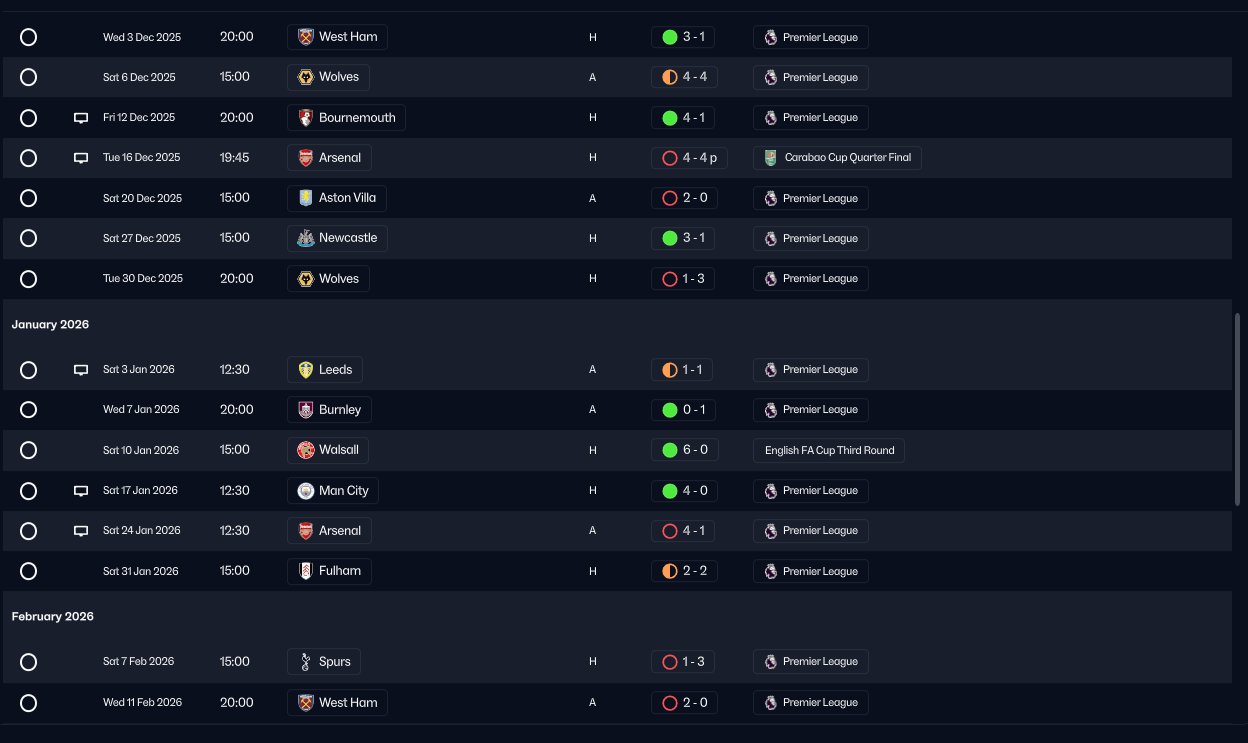Click the orange draw indicator on Fulham result
The height and width of the screenshot is (743, 1248).
pyautogui.click(x=670, y=571)
